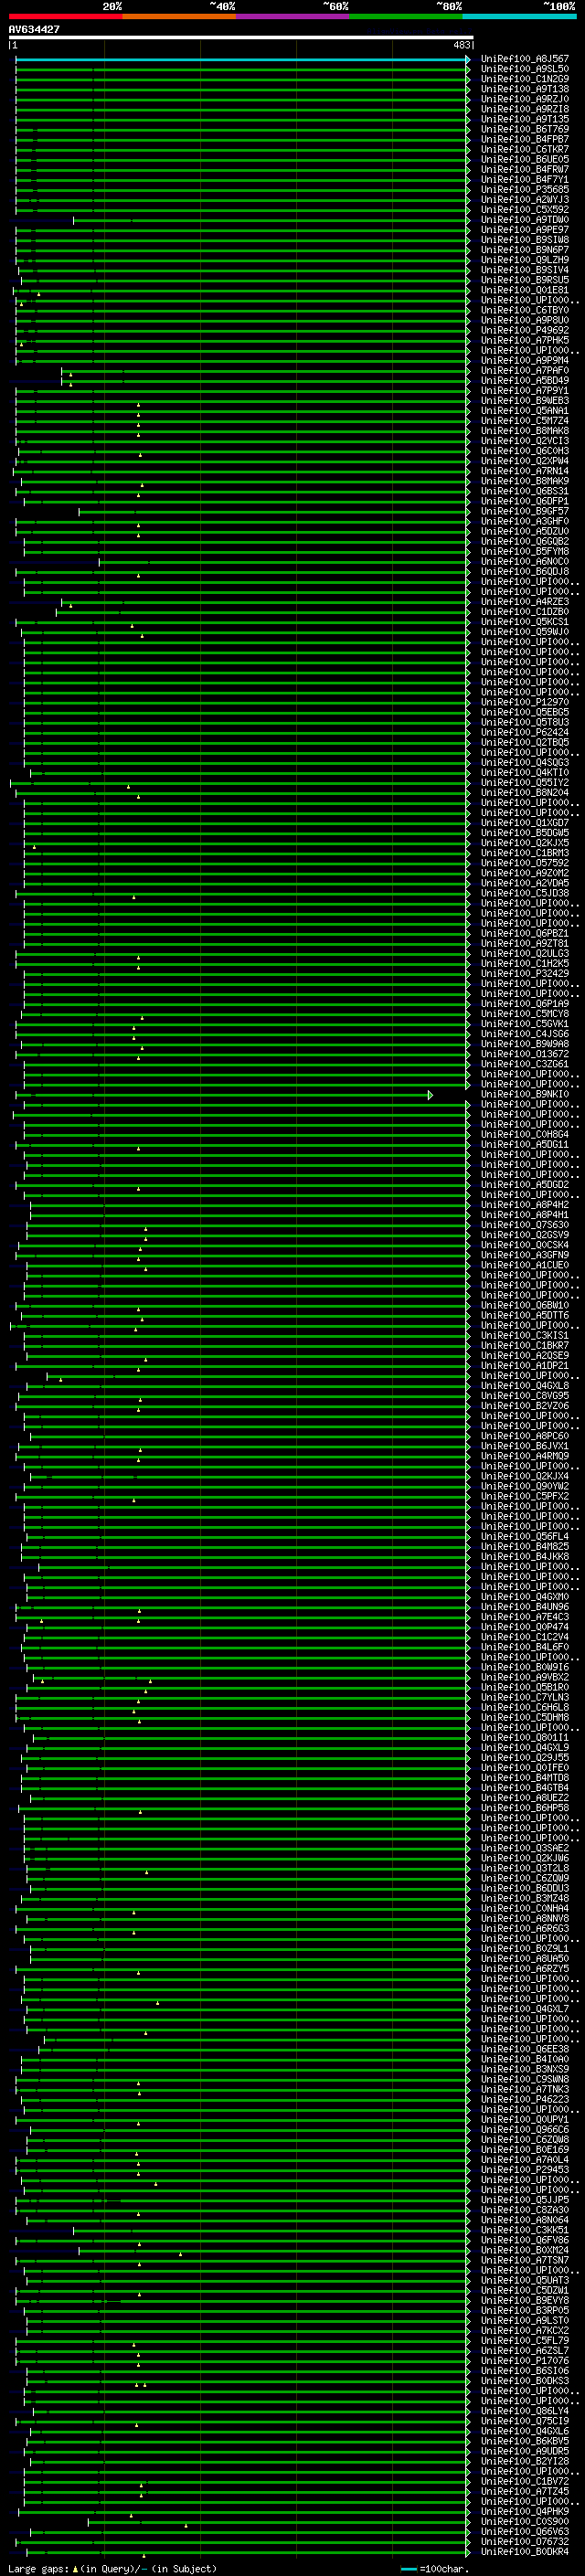Select hit label UniRef100_B9GF57
The height and width of the screenshot is (2576, 585).
525,511
